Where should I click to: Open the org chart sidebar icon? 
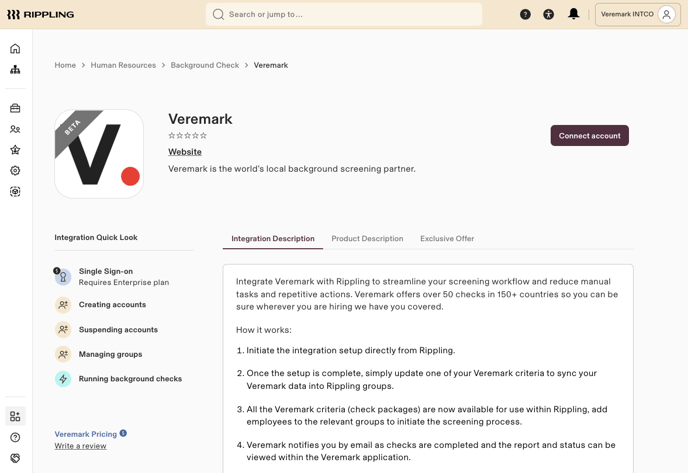(15, 69)
